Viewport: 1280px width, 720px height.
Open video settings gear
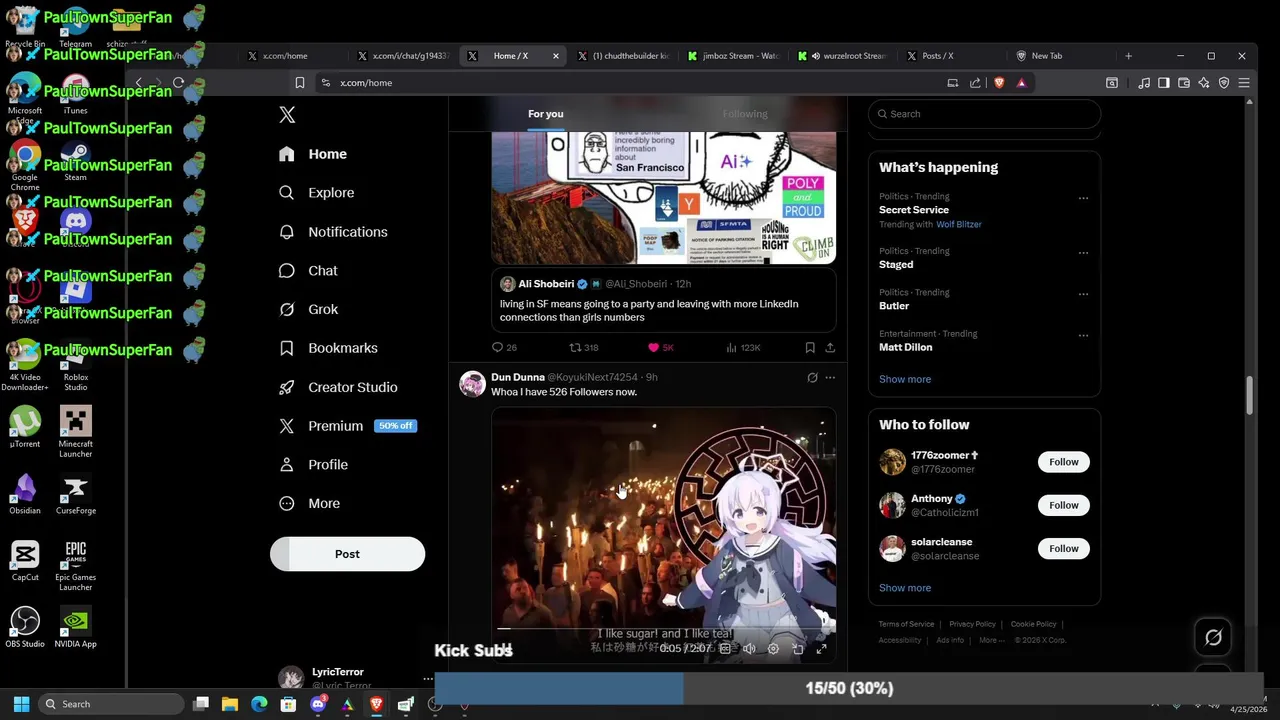click(773, 649)
